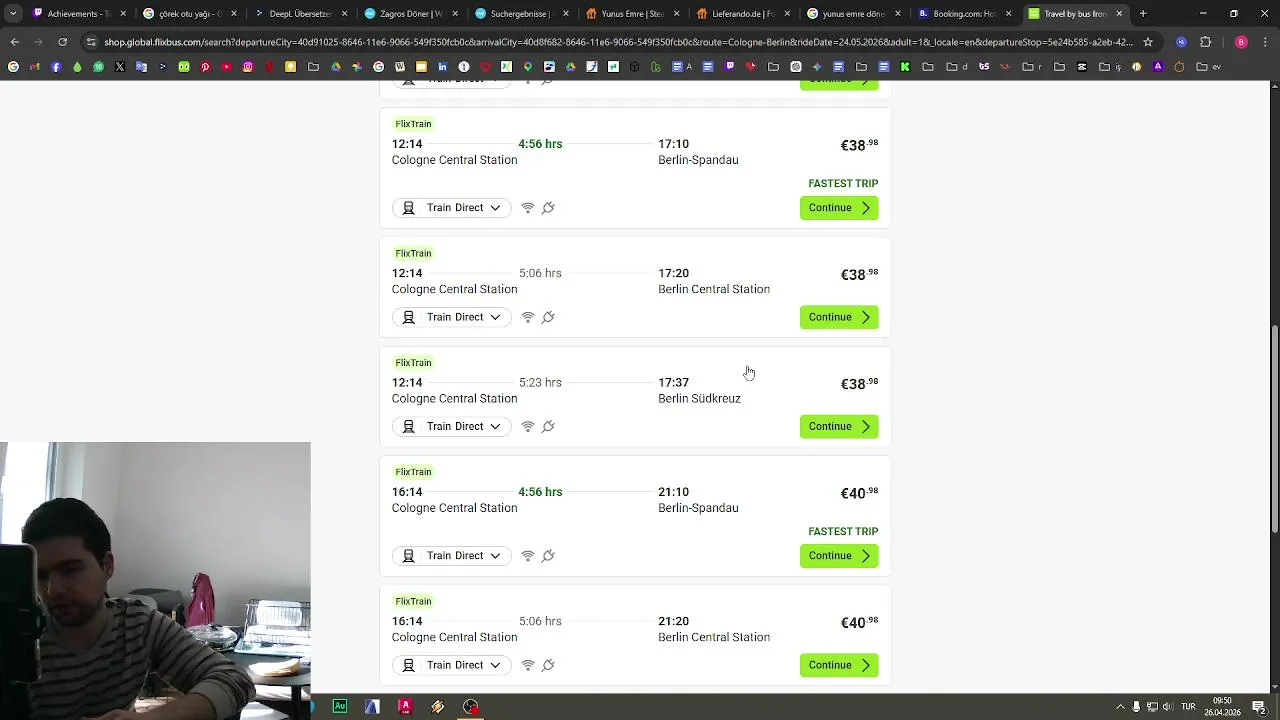Click Wi-Fi icon on 21:10 Berlin-Spandau trip

click(528, 556)
